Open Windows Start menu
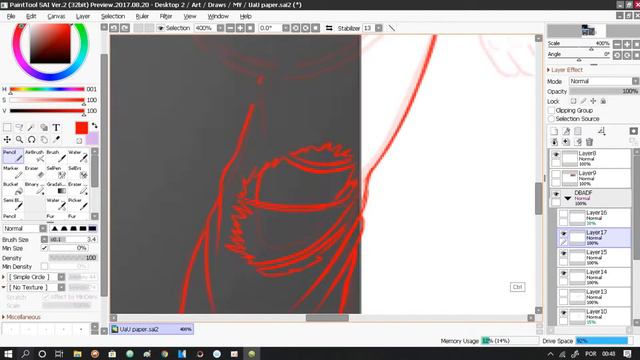640x360 pixels. (8, 353)
